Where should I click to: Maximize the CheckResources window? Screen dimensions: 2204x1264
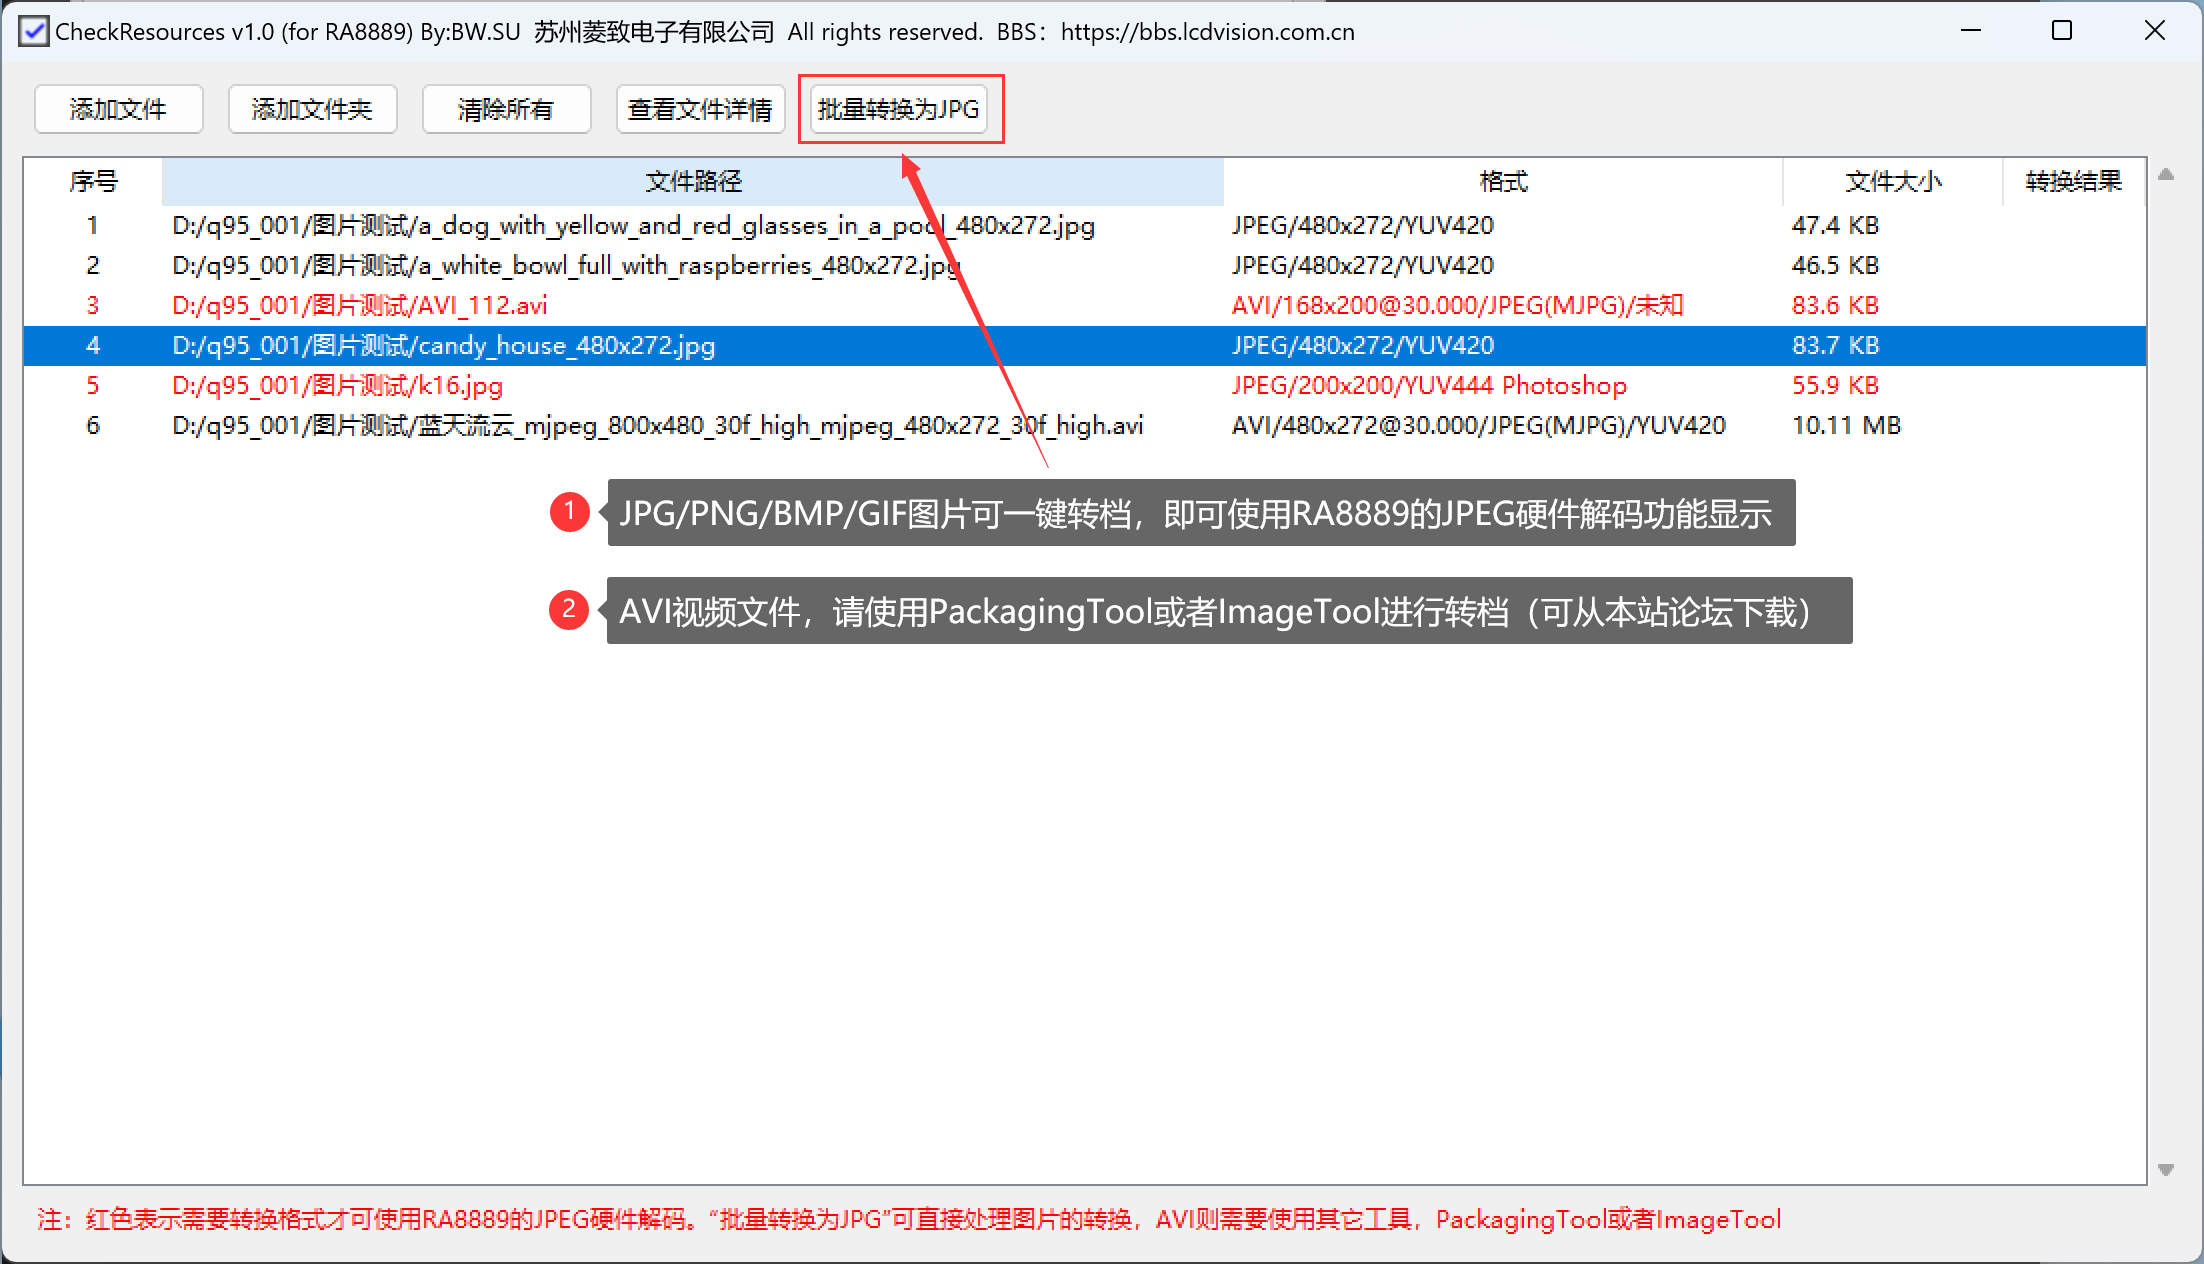tap(2061, 31)
